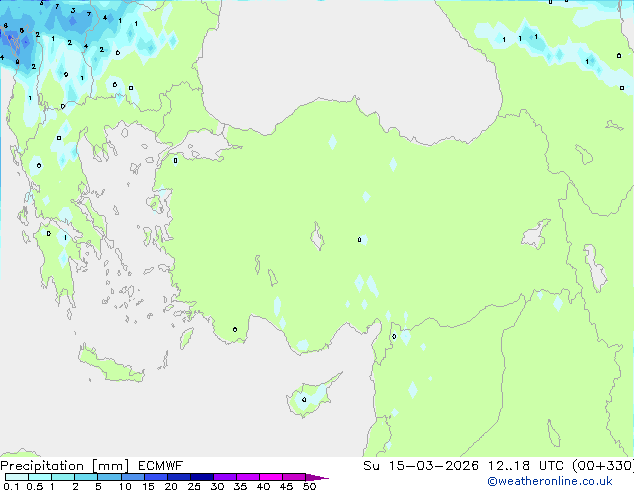634x490 pixels.
Task: Click the "ECMWF" model label
Action: click(x=161, y=466)
